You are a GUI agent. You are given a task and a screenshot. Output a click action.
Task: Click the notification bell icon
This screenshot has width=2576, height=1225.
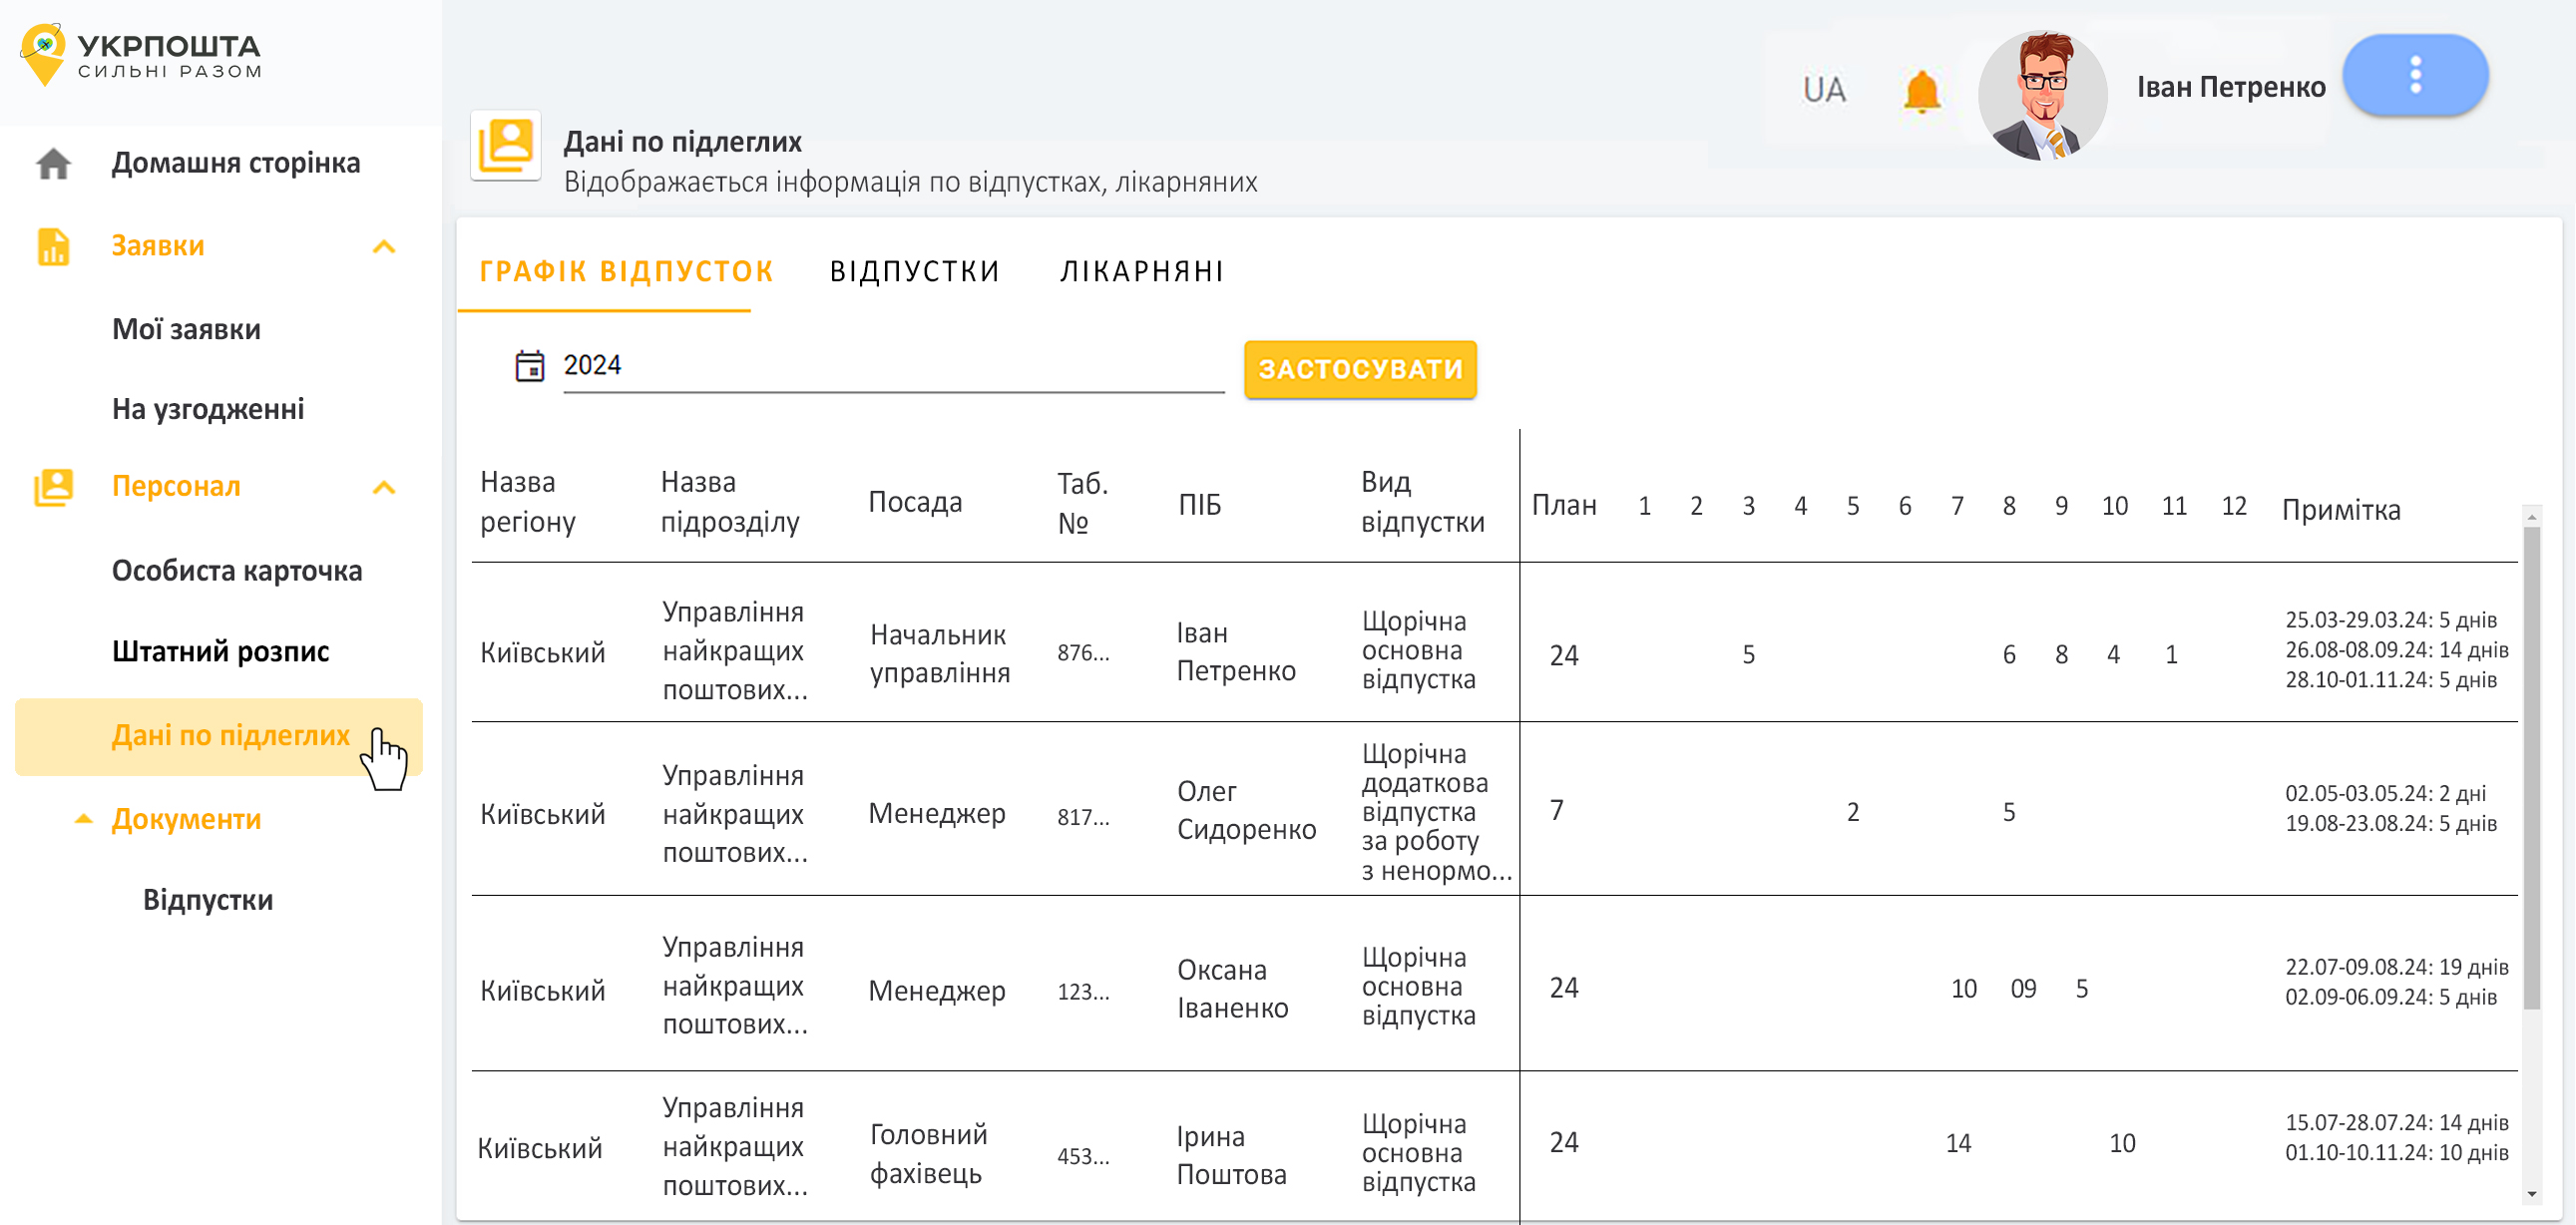point(1920,91)
